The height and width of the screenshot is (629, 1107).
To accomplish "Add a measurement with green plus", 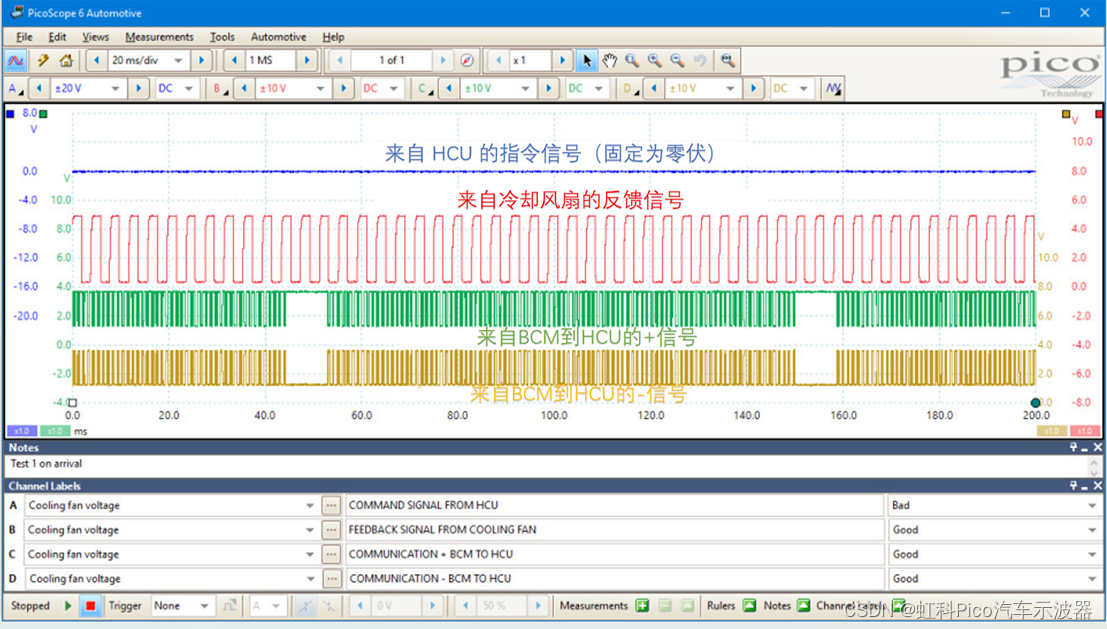I will pos(642,606).
